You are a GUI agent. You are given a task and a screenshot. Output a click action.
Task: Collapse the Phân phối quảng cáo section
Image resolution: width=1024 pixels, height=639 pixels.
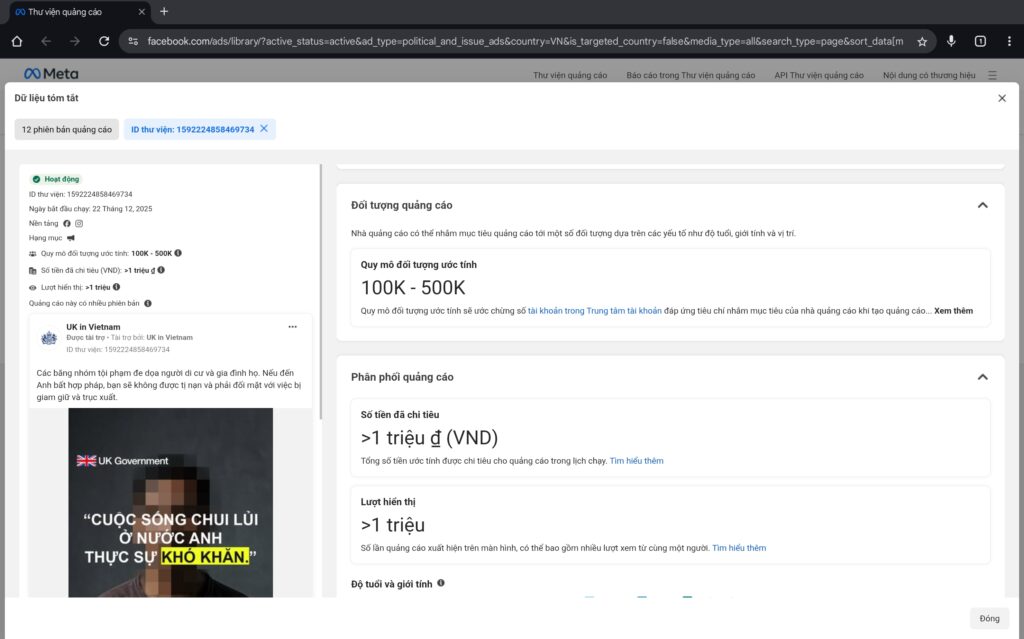tap(982, 377)
